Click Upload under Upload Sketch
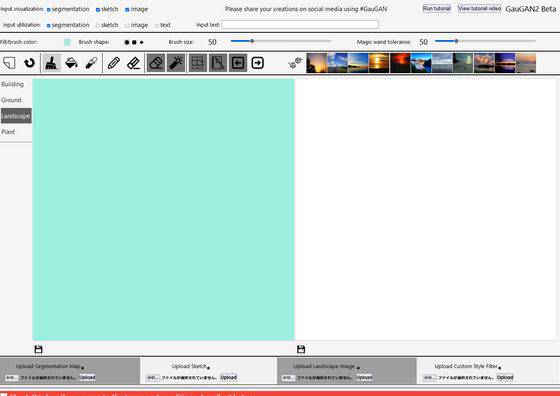 pos(229,377)
